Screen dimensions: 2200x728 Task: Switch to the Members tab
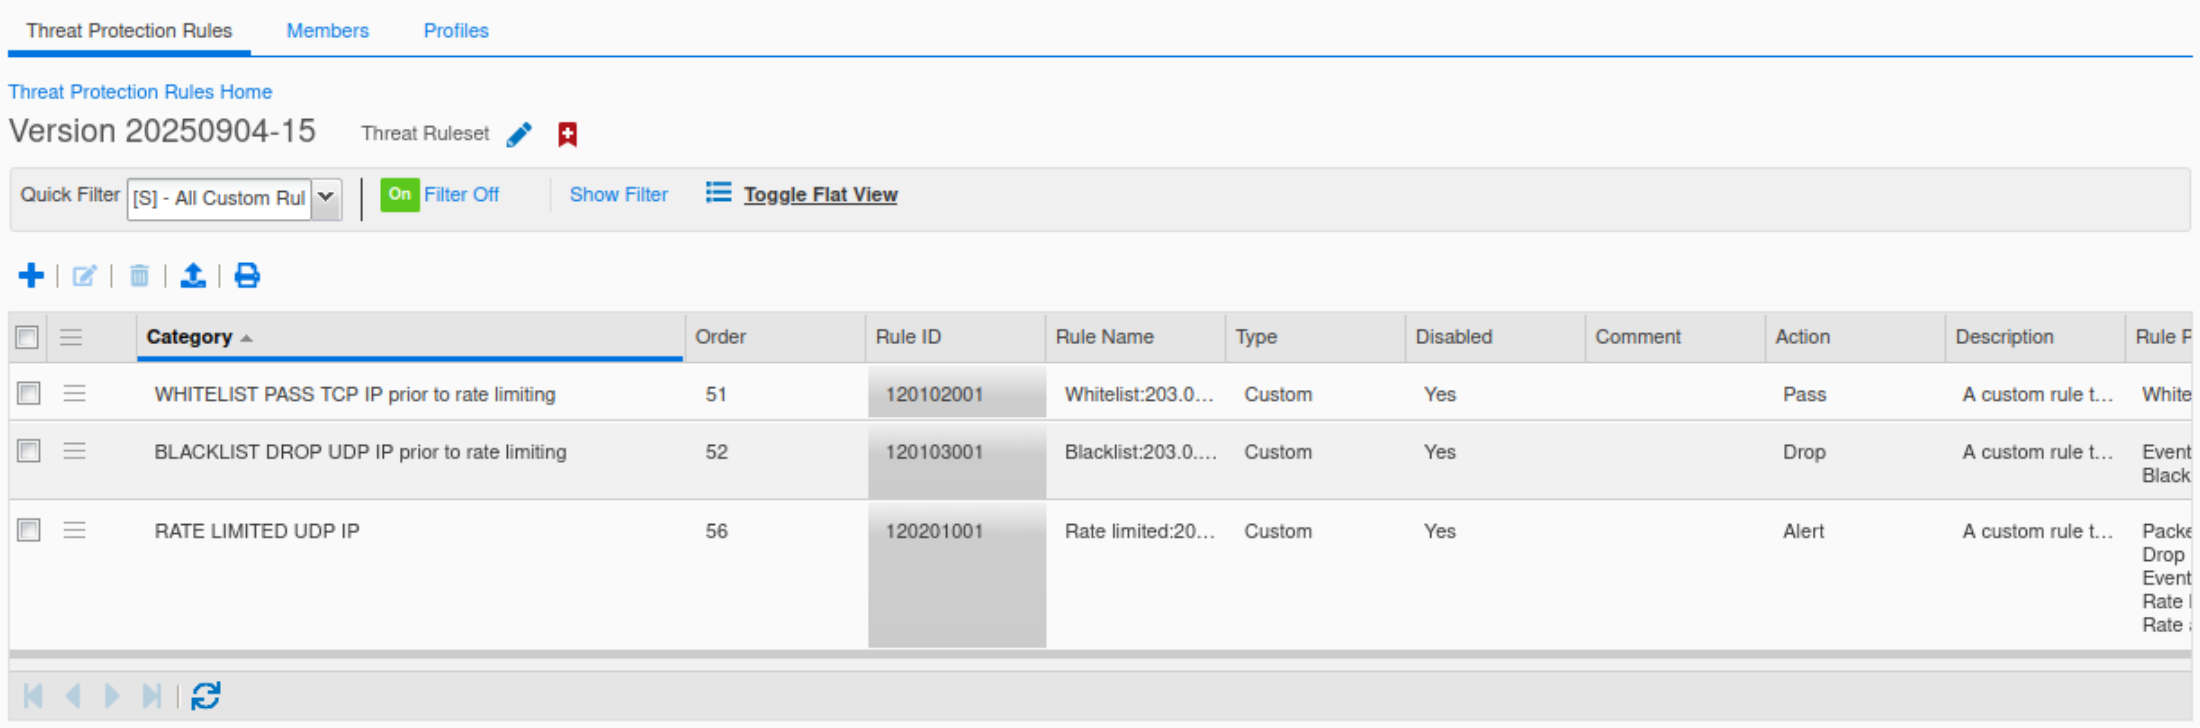click(327, 31)
